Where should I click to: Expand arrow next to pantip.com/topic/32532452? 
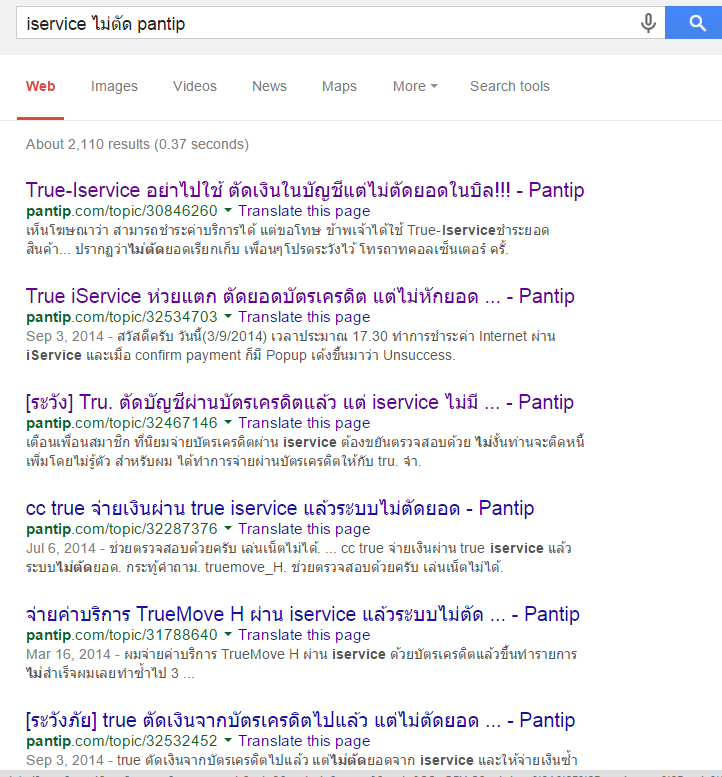[x=228, y=741]
